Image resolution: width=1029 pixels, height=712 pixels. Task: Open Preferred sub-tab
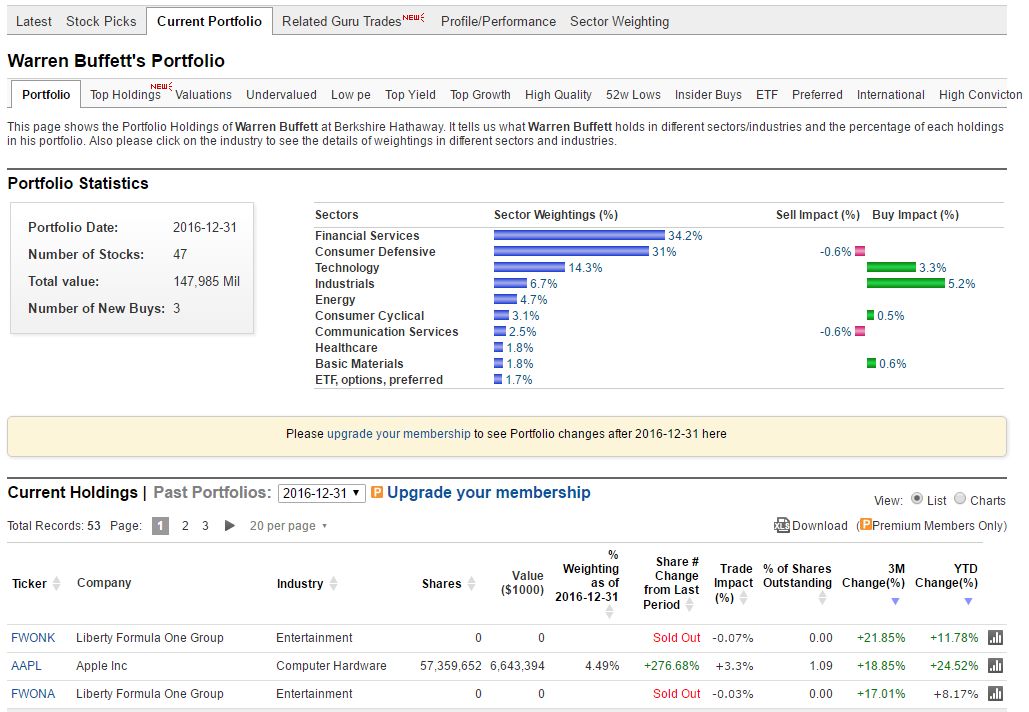click(x=817, y=94)
